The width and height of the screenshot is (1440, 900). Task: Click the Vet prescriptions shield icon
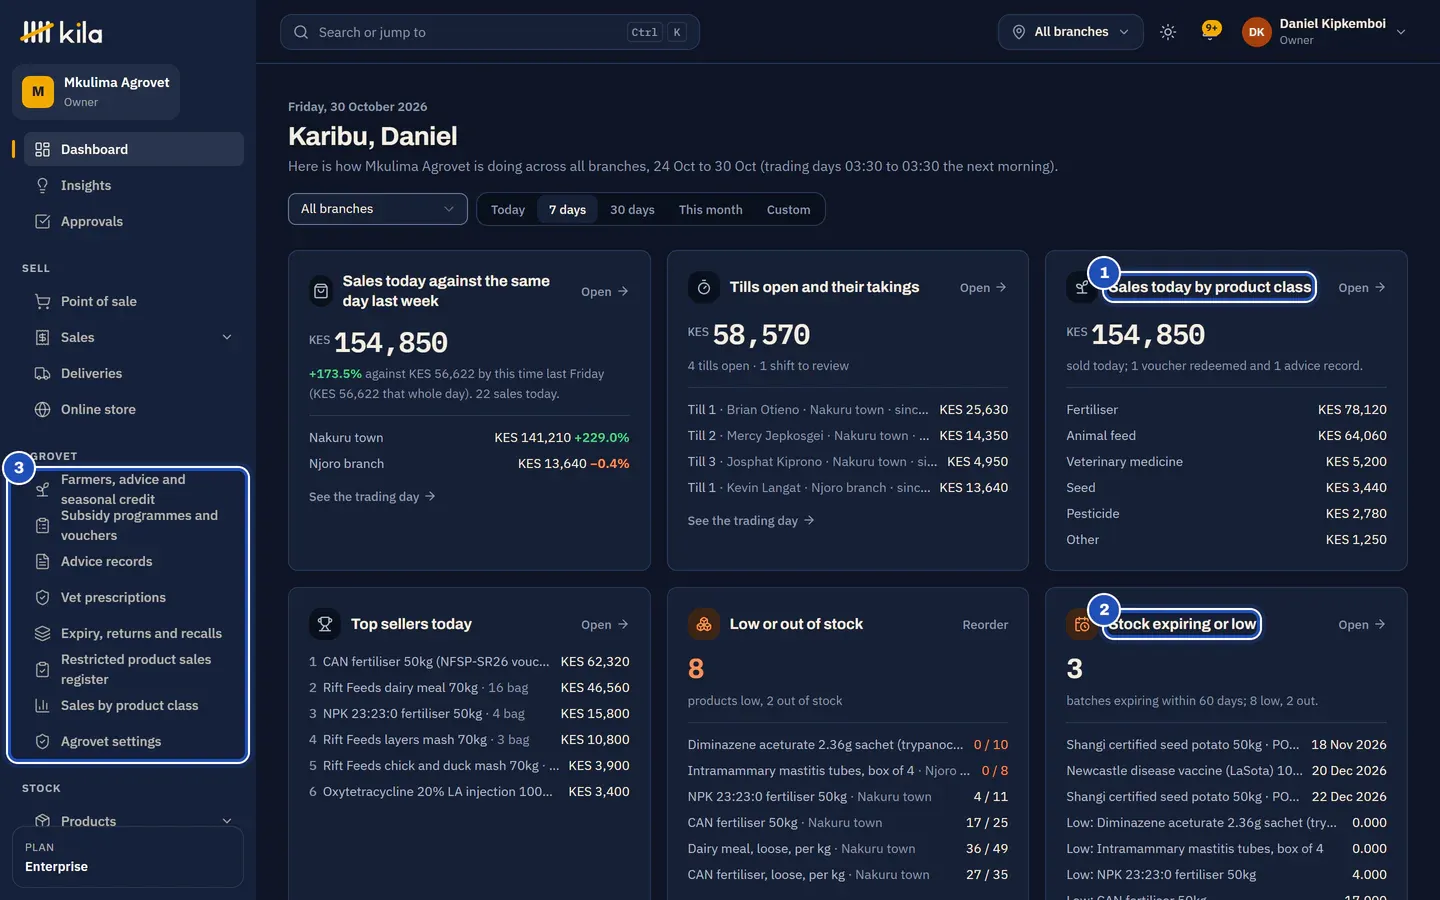(x=42, y=597)
